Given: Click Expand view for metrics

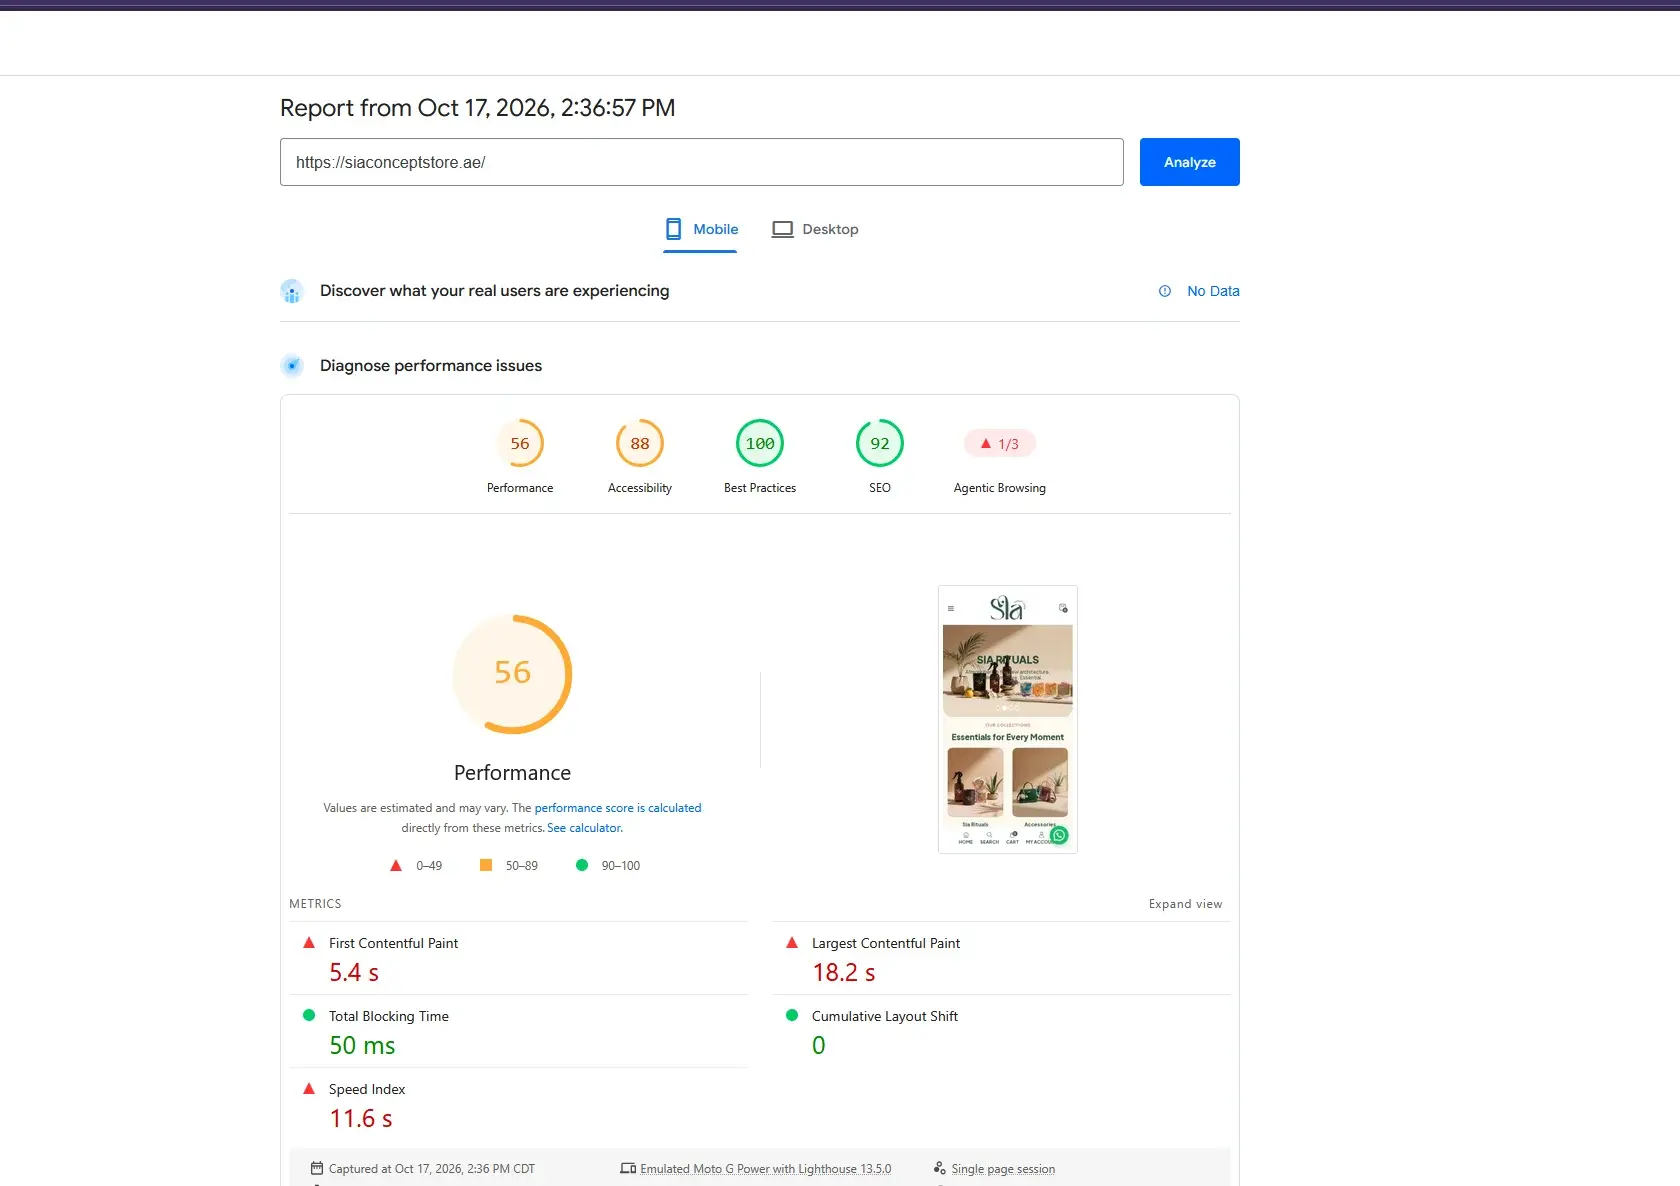Looking at the screenshot, I should [x=1185, y=904].
